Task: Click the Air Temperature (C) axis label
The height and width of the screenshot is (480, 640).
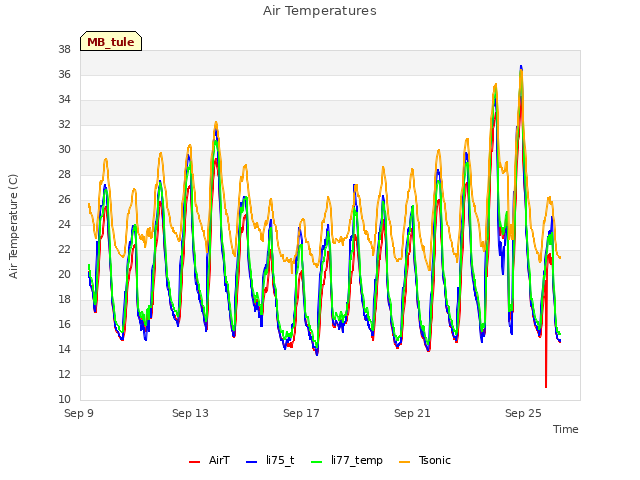Action: point(13,226)
